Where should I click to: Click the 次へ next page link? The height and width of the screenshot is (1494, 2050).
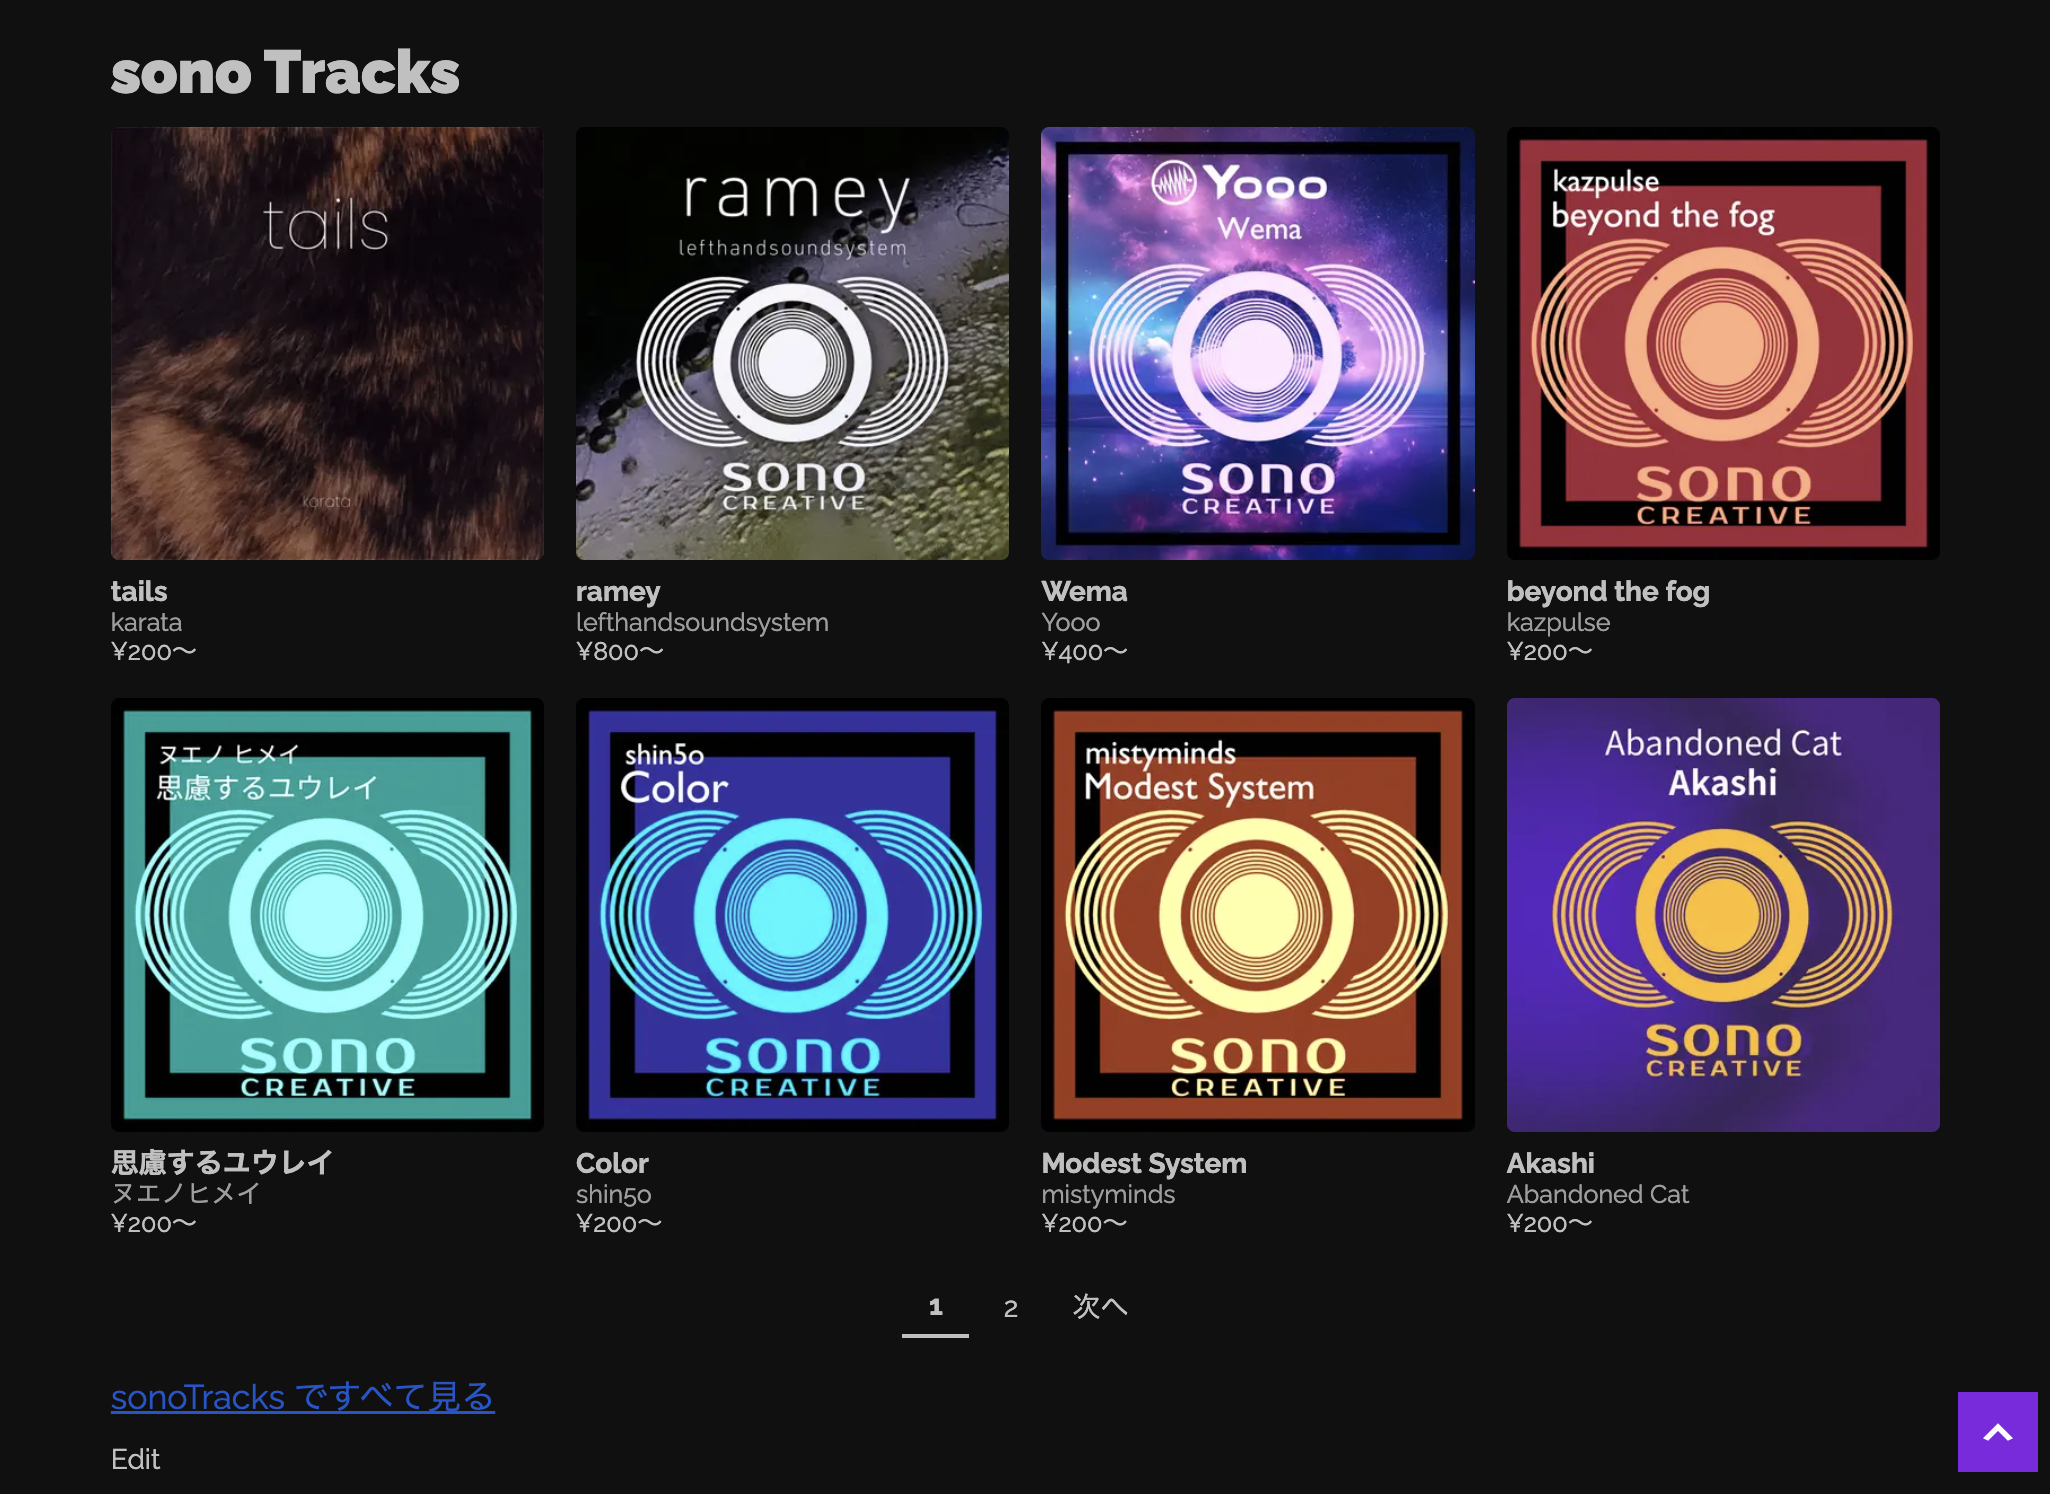[x=1100, y=1307]
